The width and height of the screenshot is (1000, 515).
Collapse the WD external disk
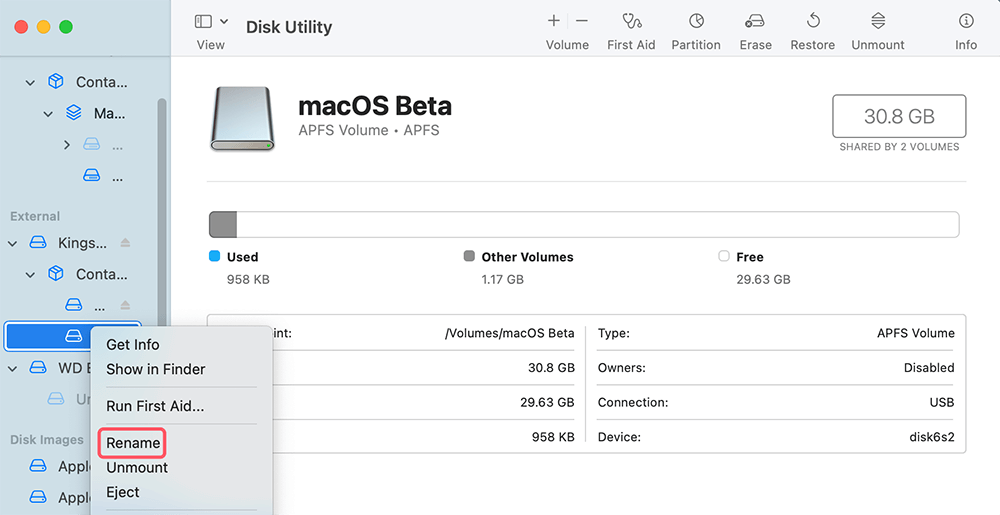(x=12, y=368)
